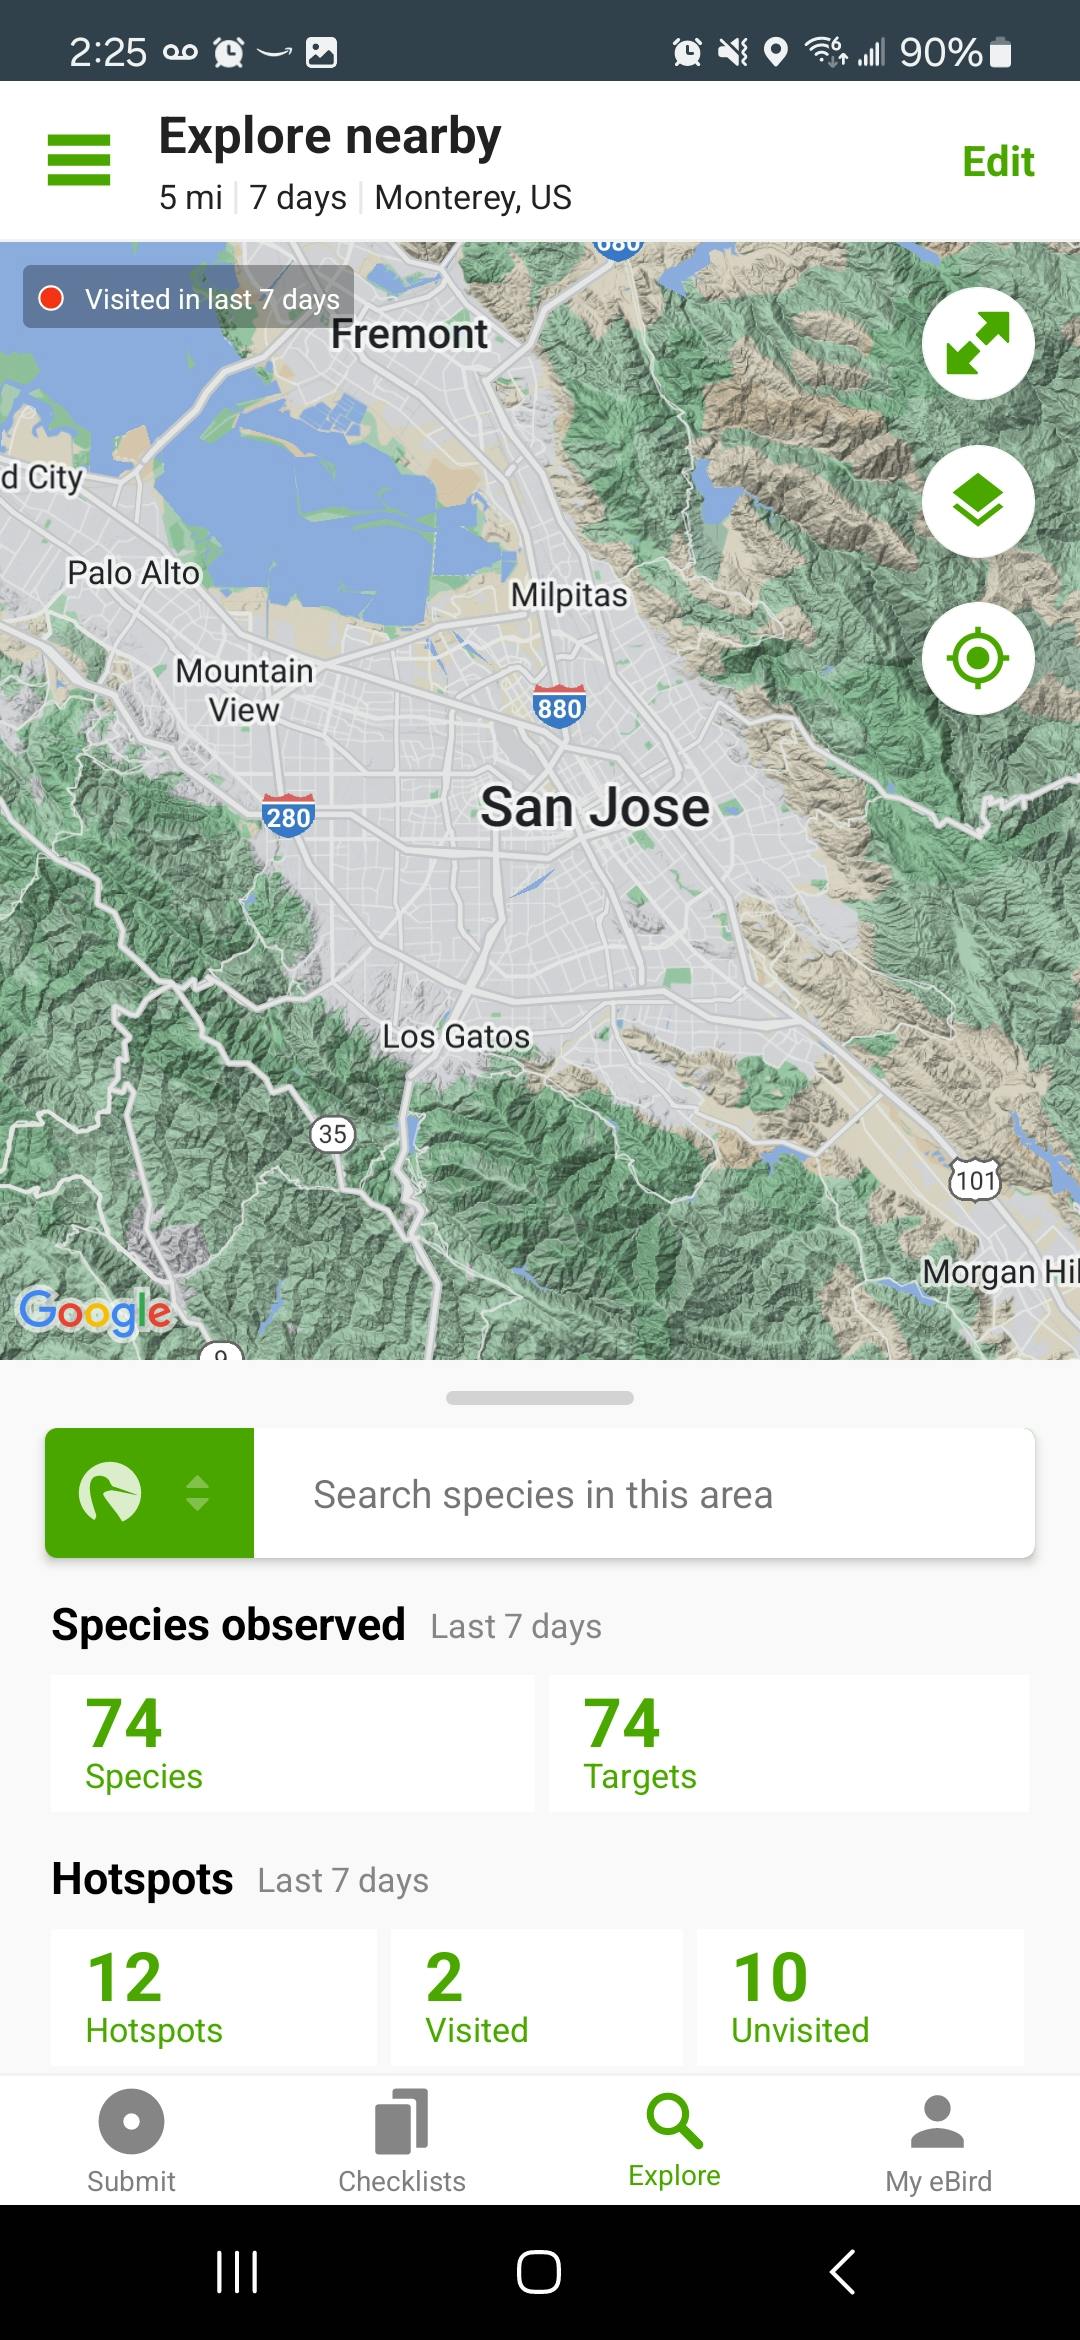Switch to the Checklists tab

[x=402, y=2141]
